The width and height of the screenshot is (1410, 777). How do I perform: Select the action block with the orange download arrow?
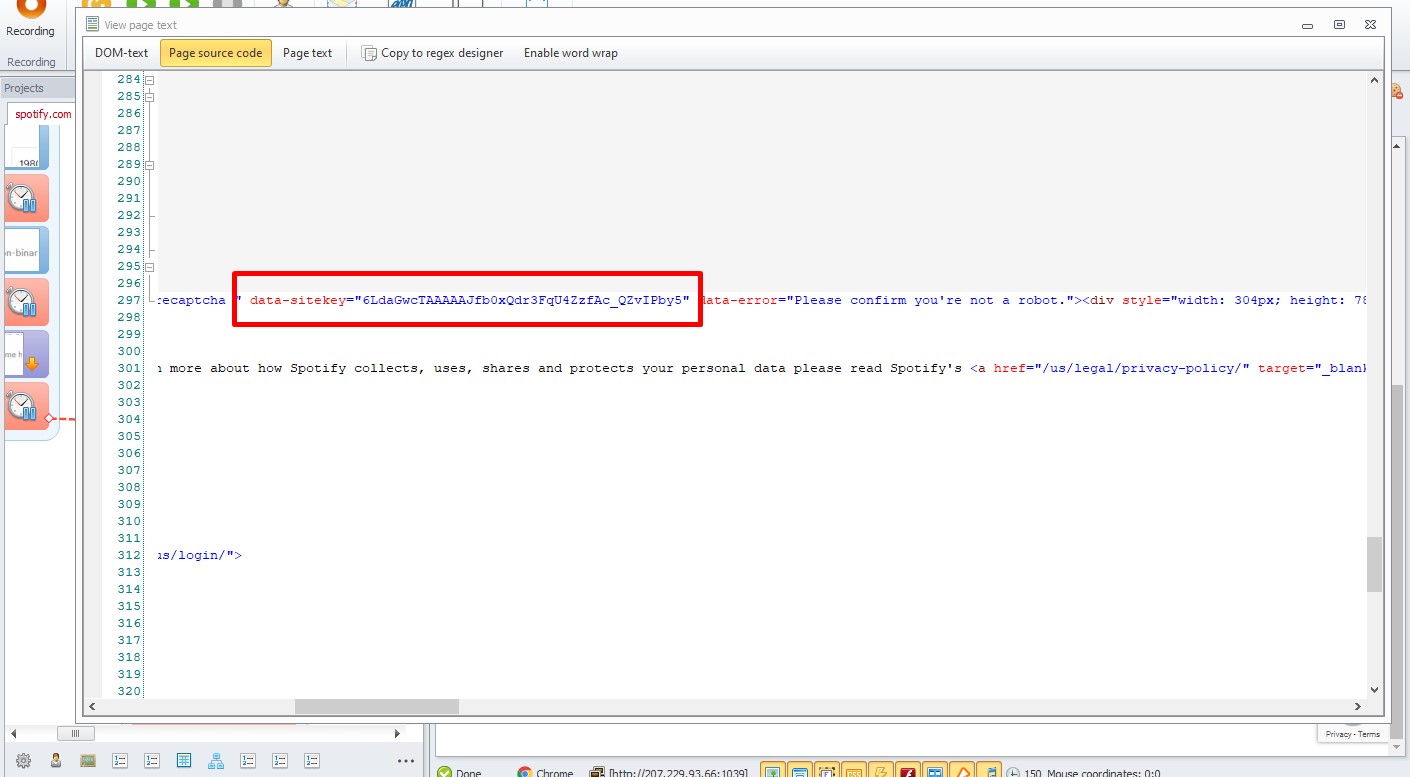(x=26, y=354)
